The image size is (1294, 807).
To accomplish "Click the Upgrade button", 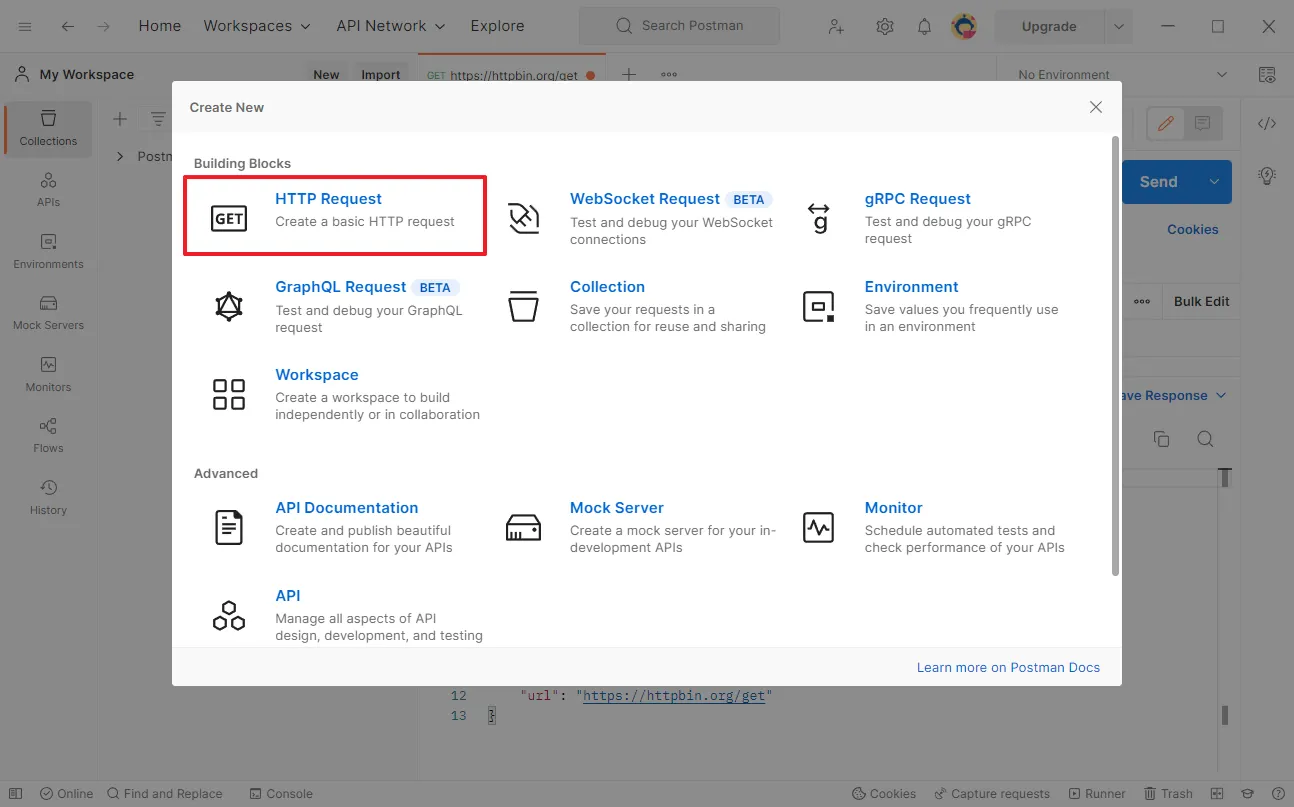I will [x=1048, y=27].
